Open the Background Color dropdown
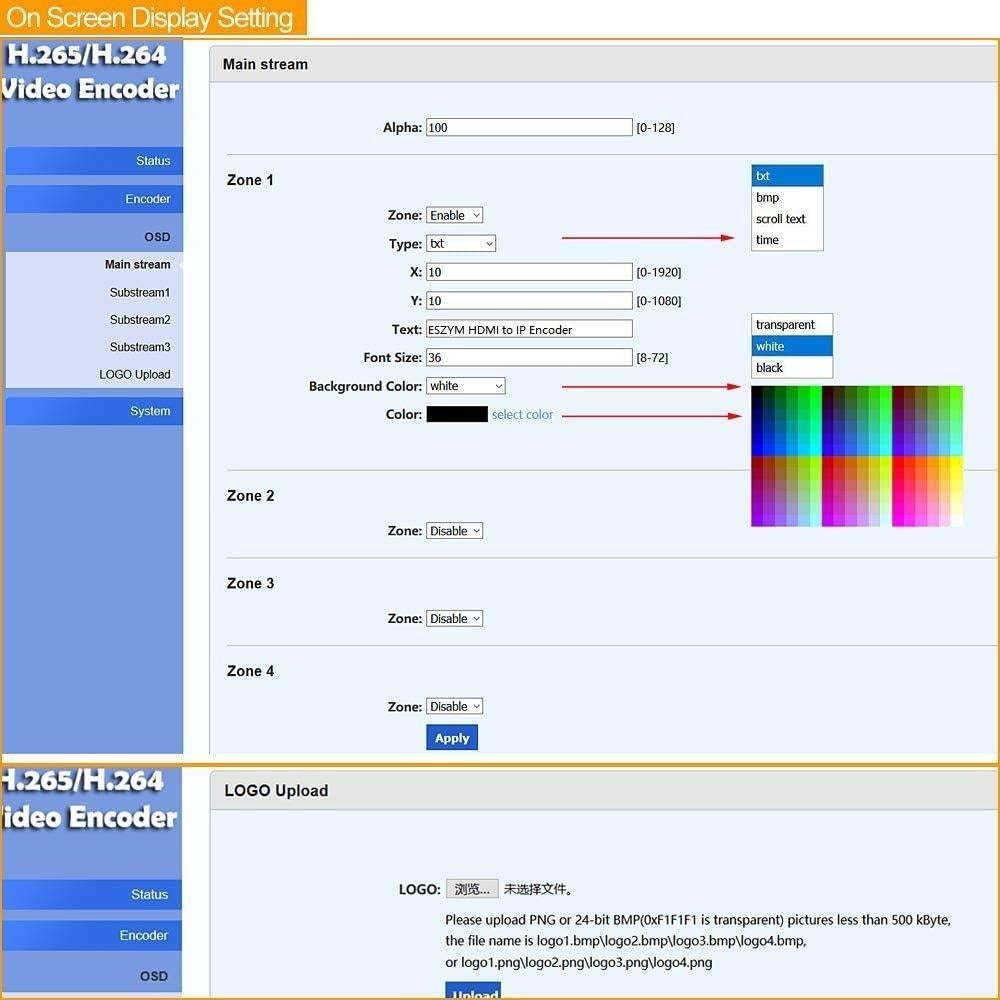 [466, 385]
